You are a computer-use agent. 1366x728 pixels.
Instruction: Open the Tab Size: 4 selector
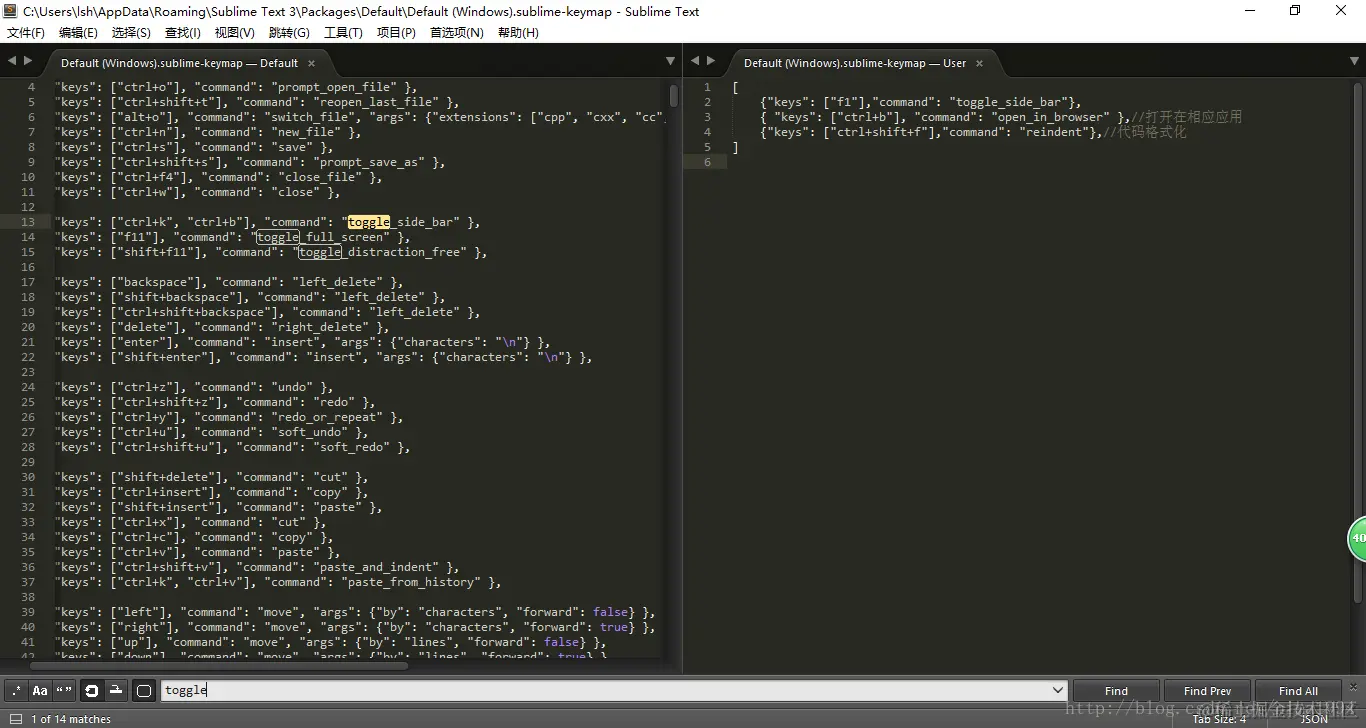click(1219, 719)
